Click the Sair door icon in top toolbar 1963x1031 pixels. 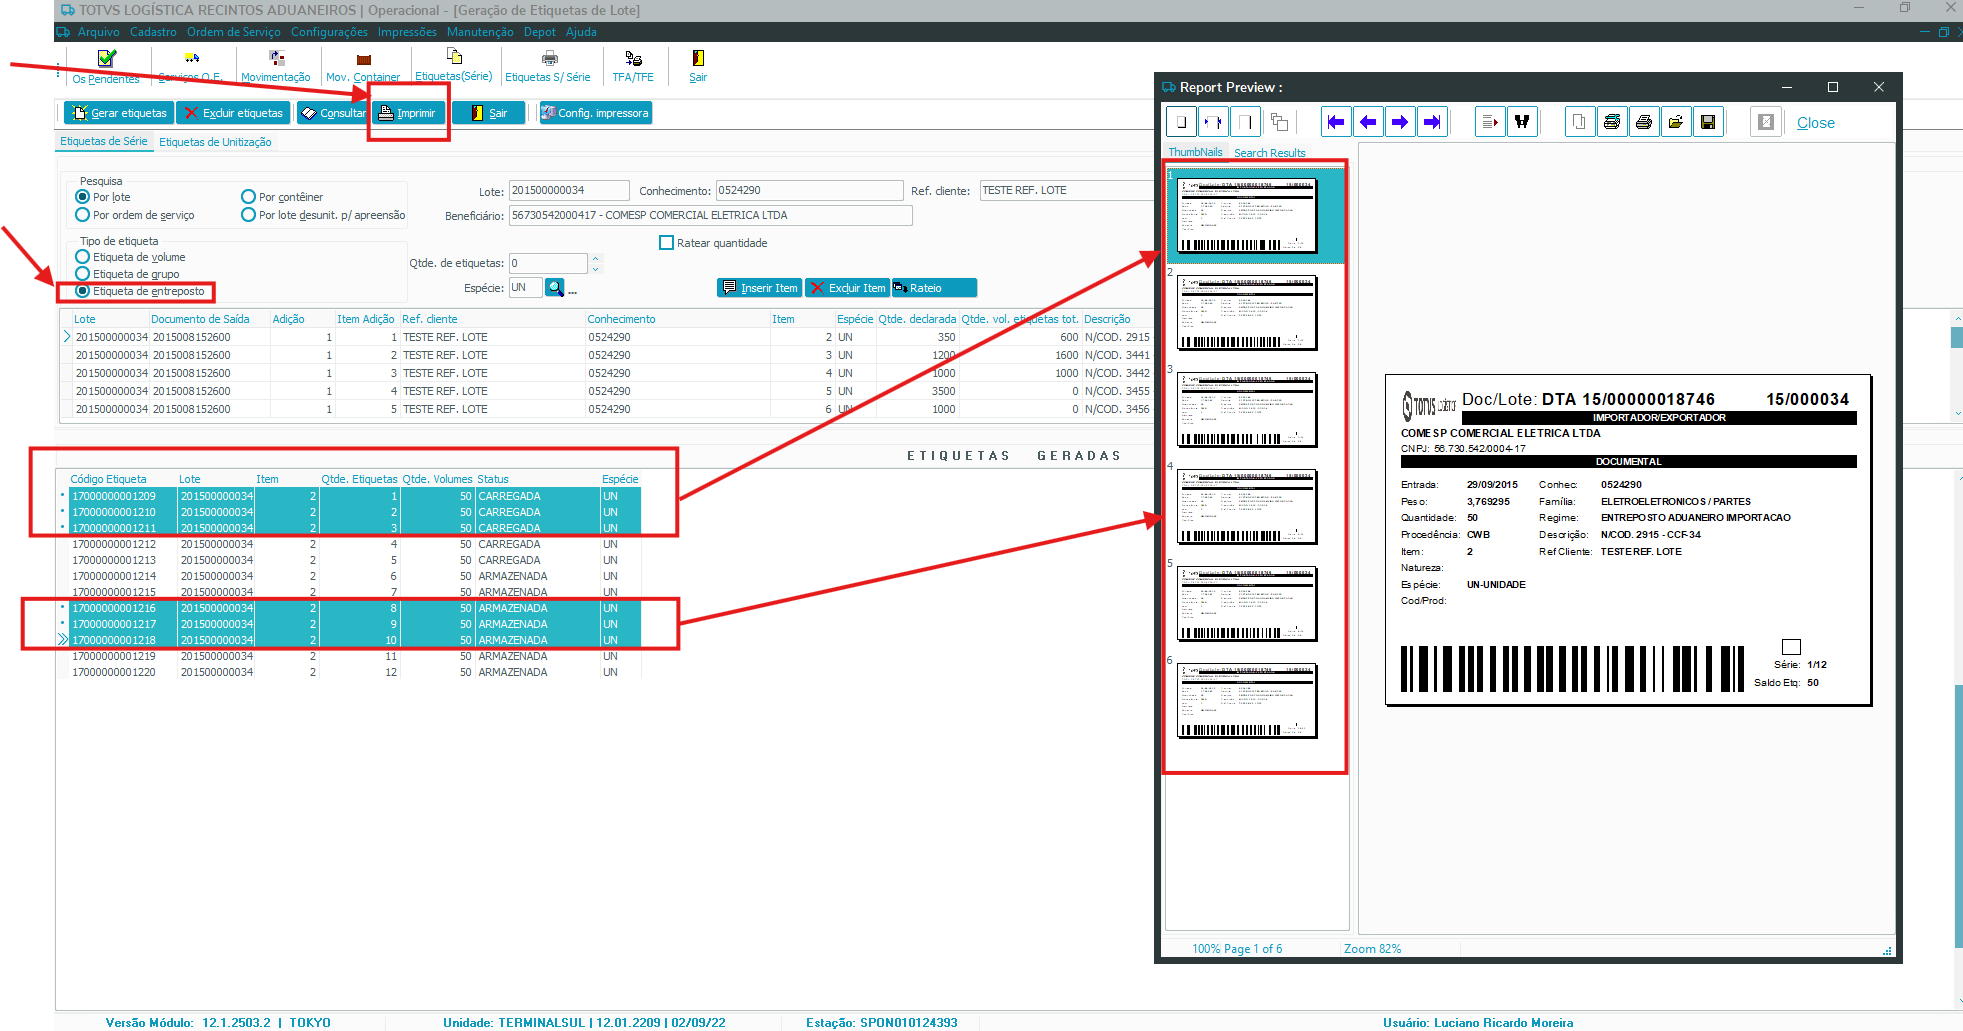[698, 59]
